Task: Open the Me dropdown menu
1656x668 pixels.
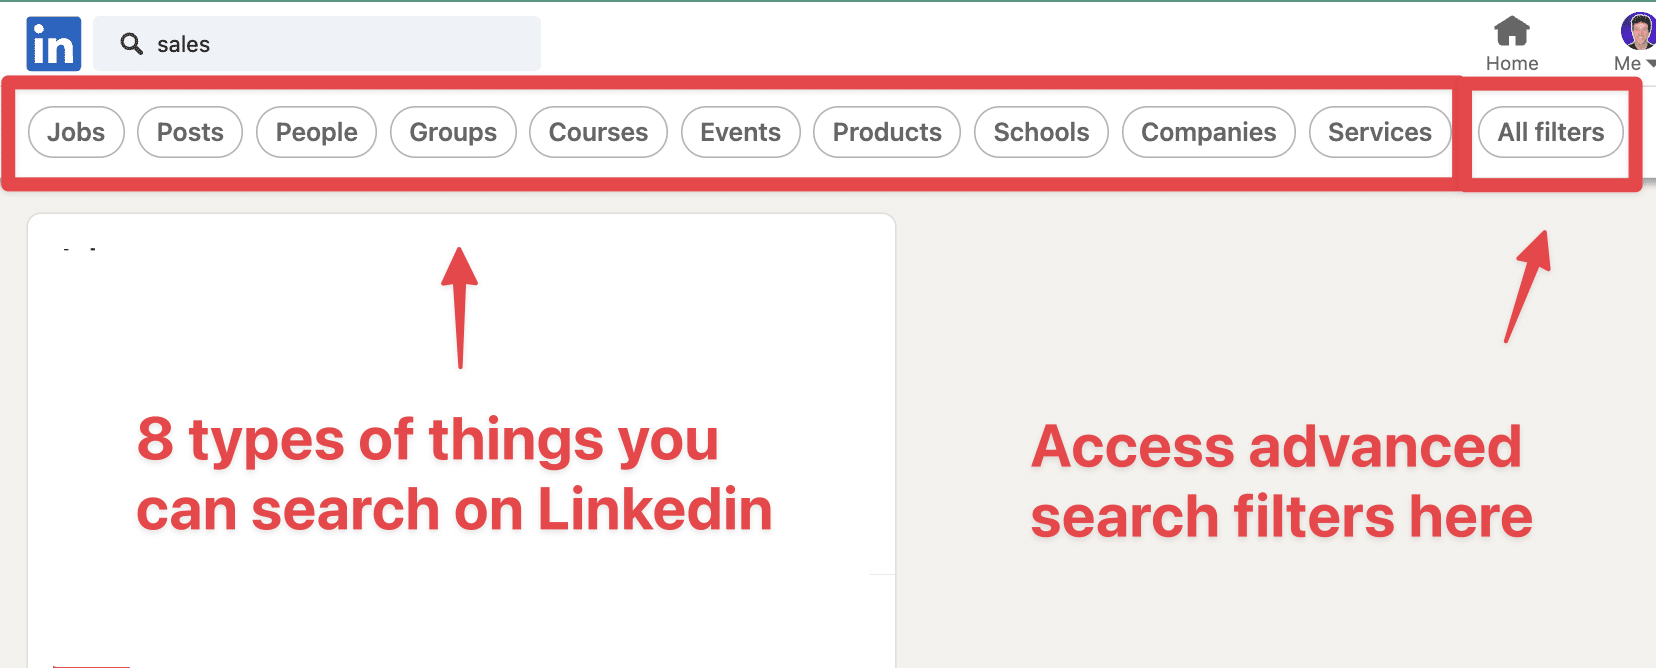Action: point(1630,63)
